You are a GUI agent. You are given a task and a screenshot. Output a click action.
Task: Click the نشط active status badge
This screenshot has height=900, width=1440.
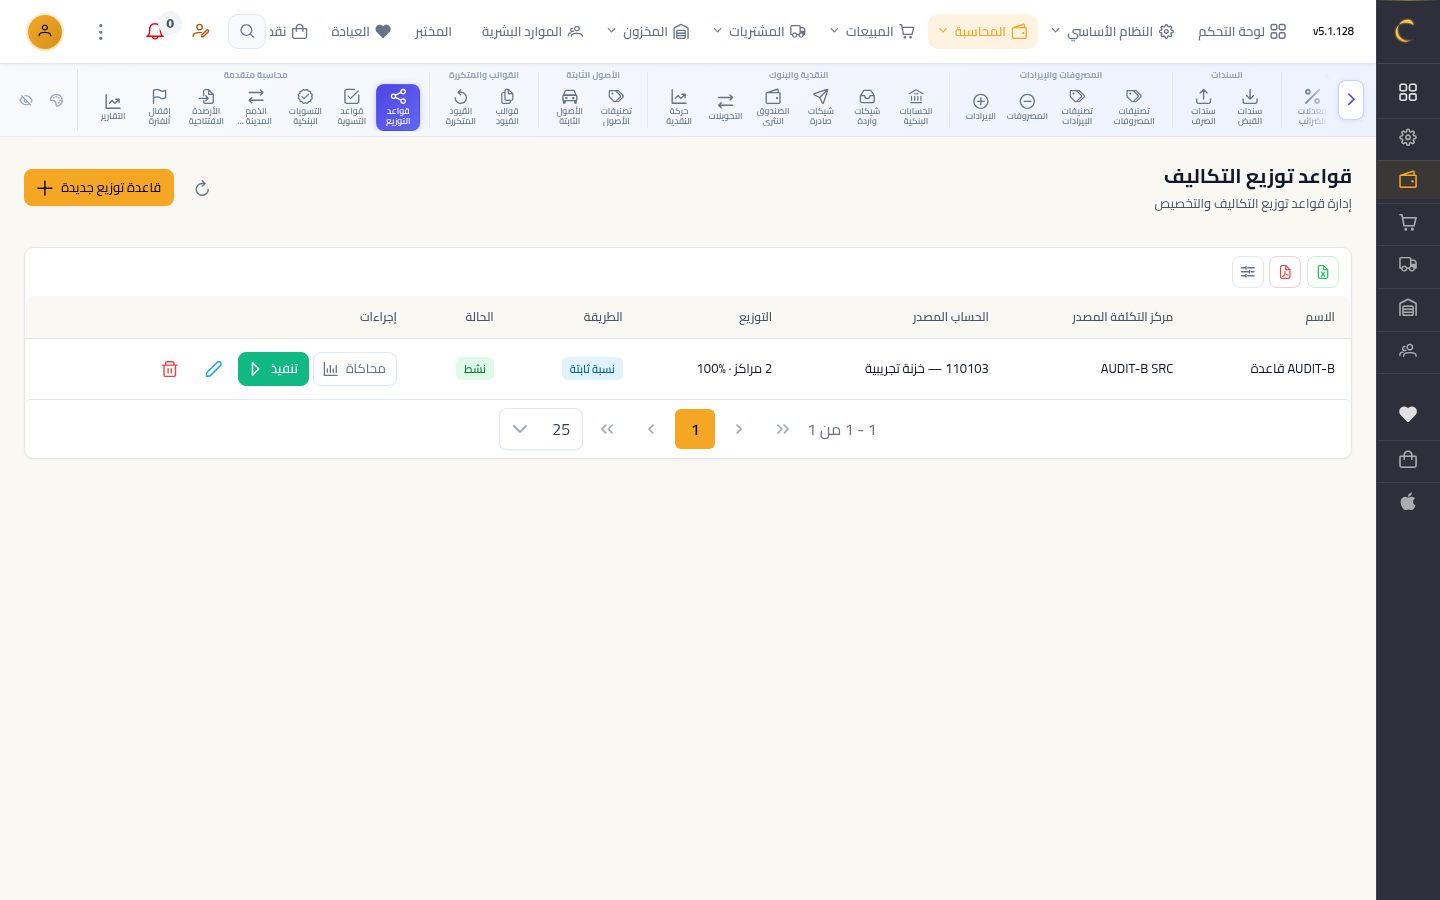(x=475, y=369)
